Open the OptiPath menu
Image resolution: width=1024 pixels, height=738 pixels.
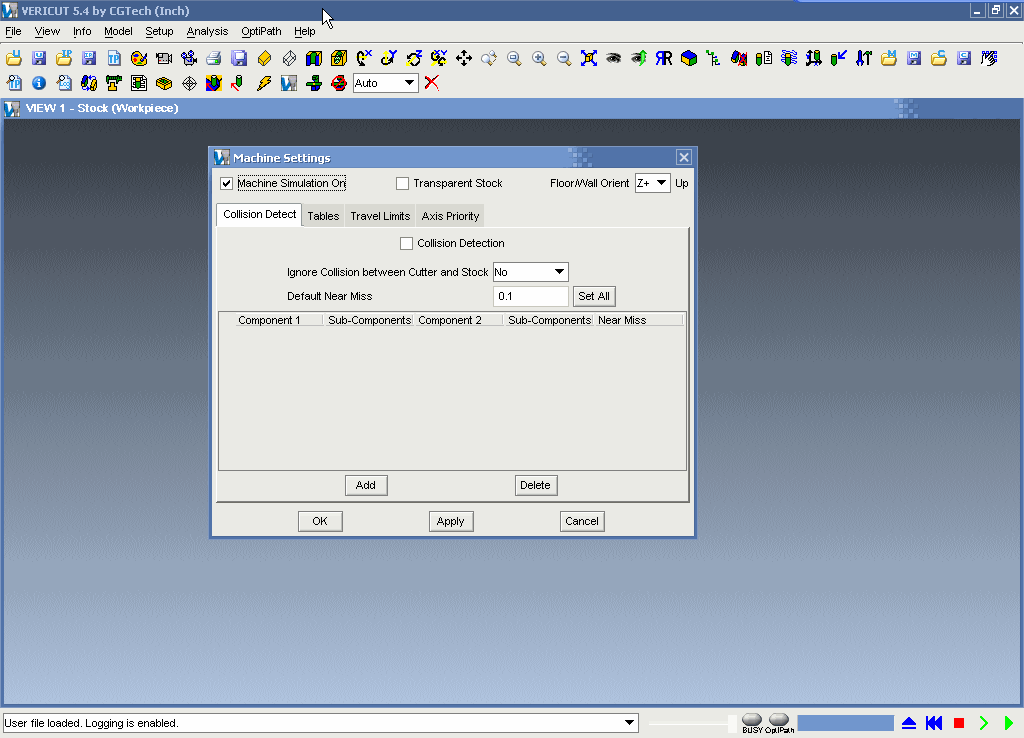[261, 31]
